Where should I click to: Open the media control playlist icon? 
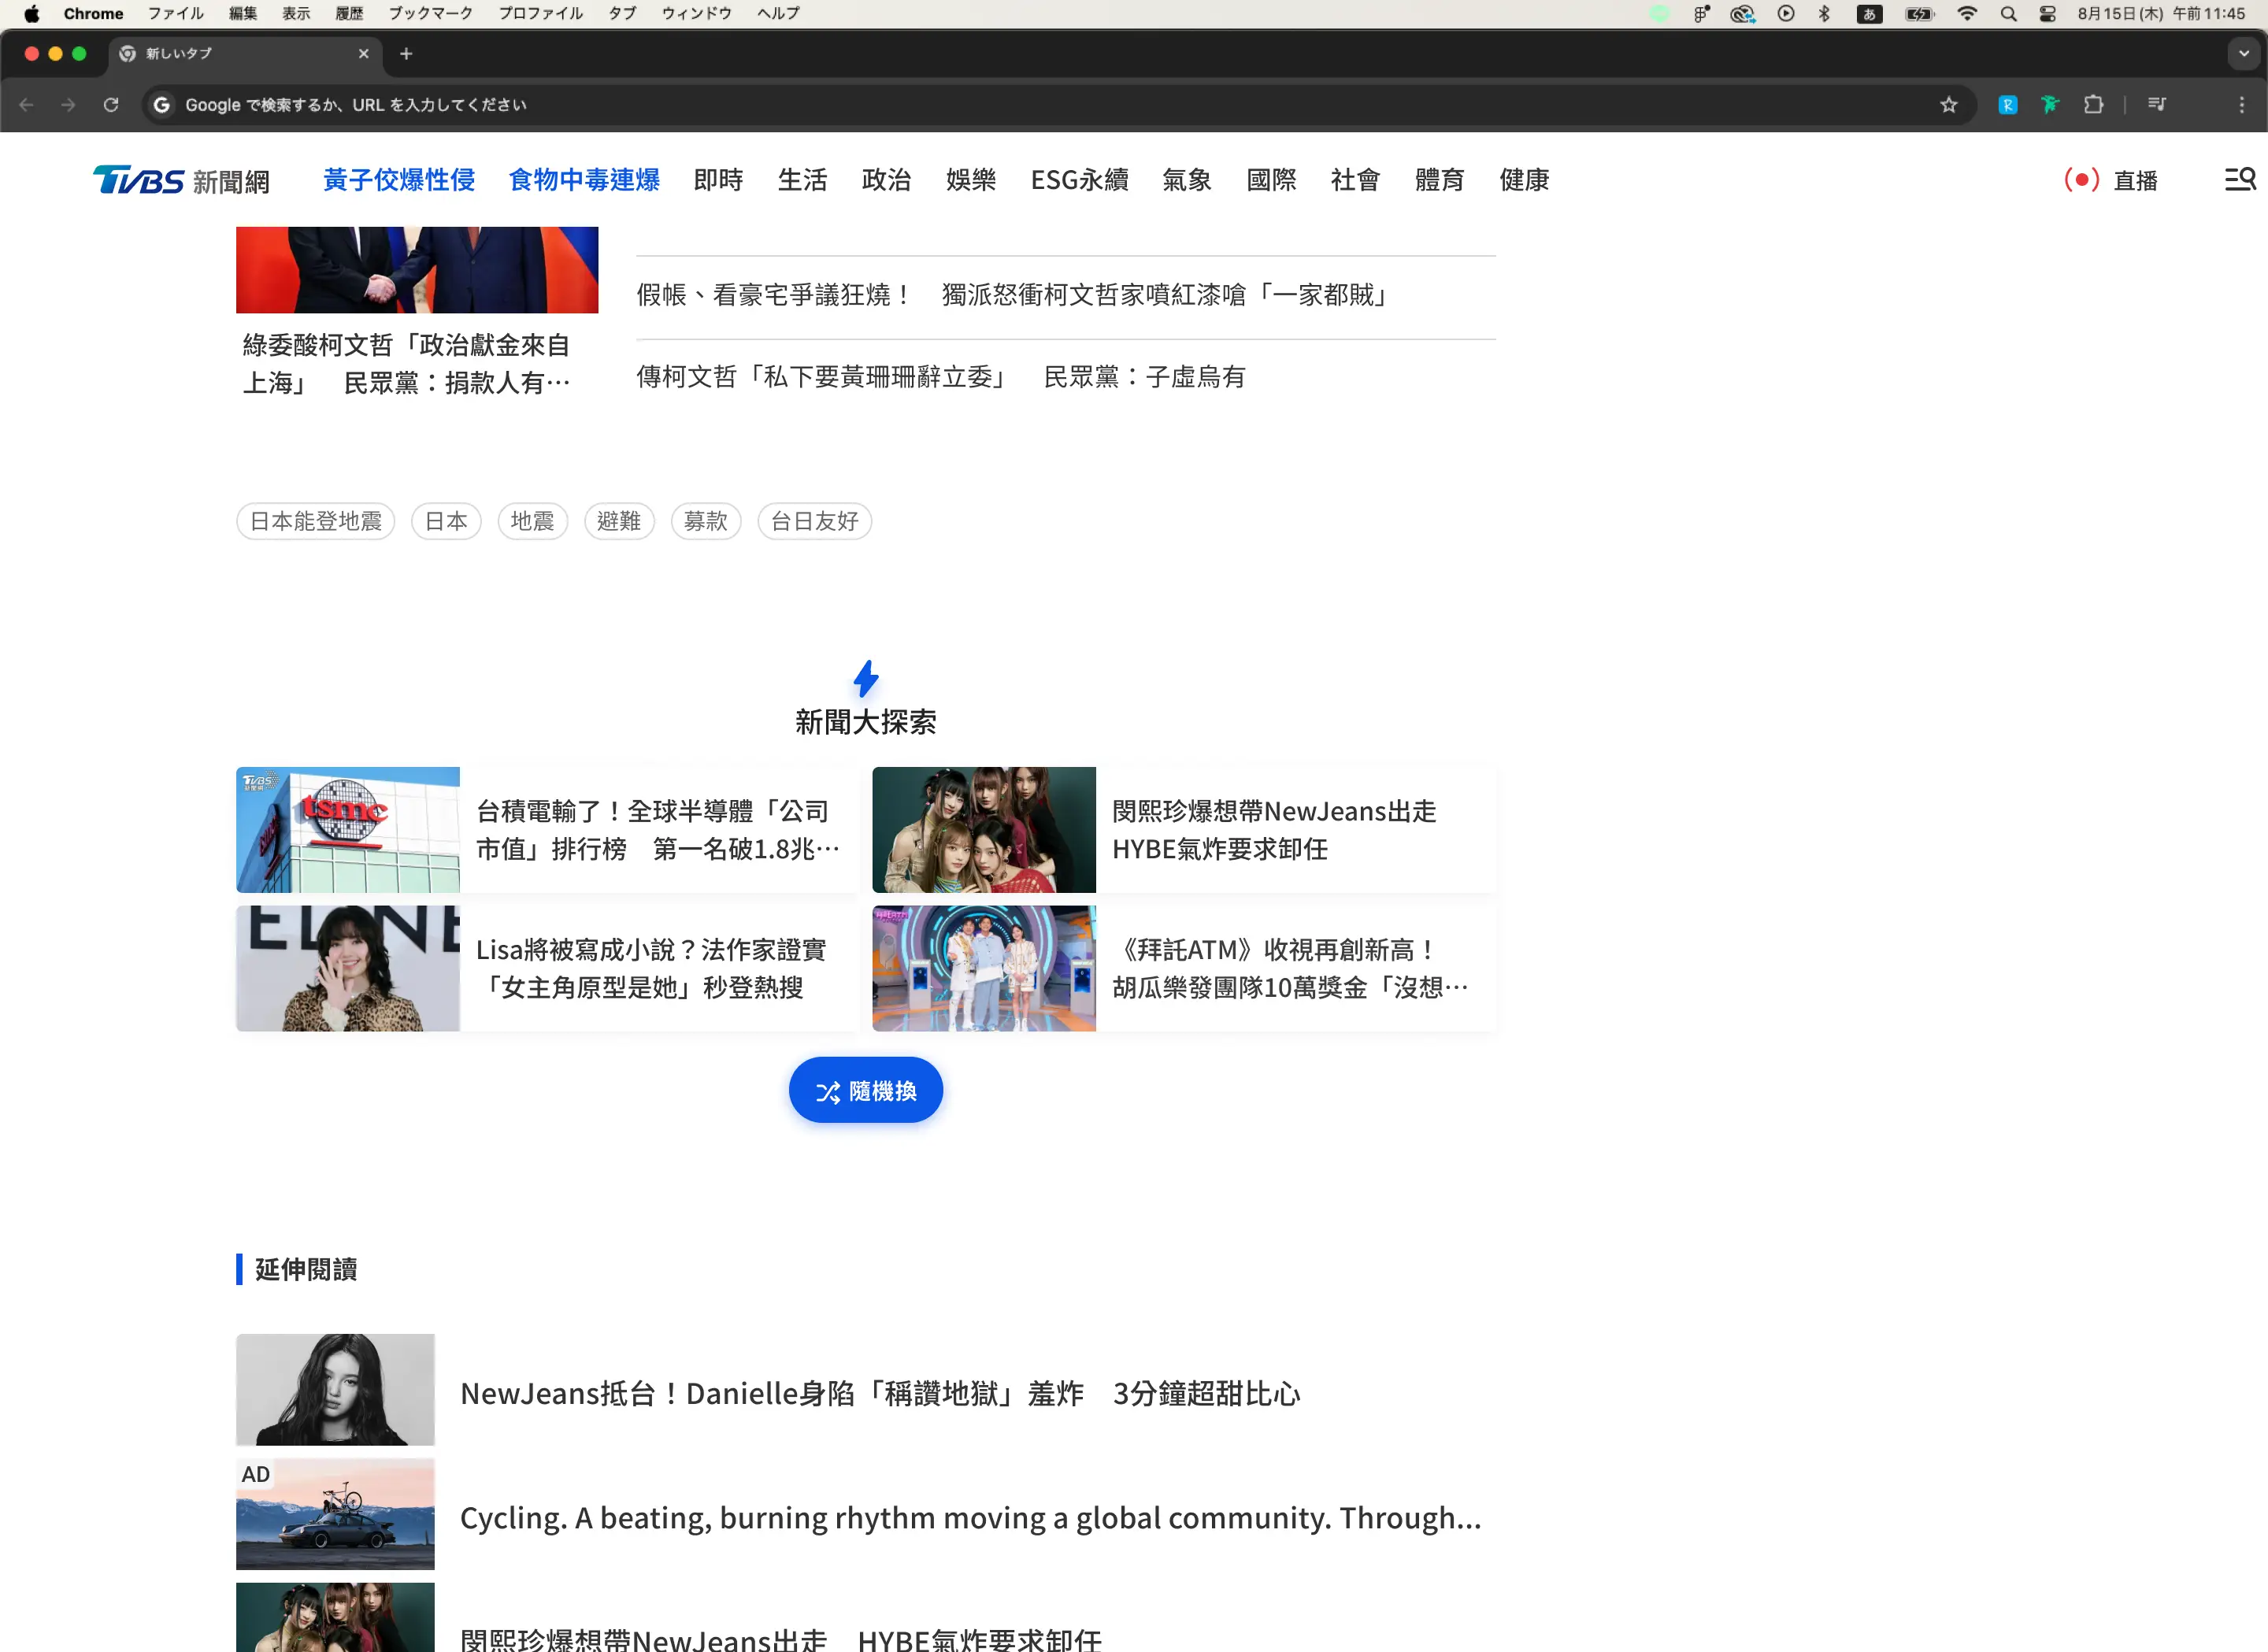pos(2157,105)
